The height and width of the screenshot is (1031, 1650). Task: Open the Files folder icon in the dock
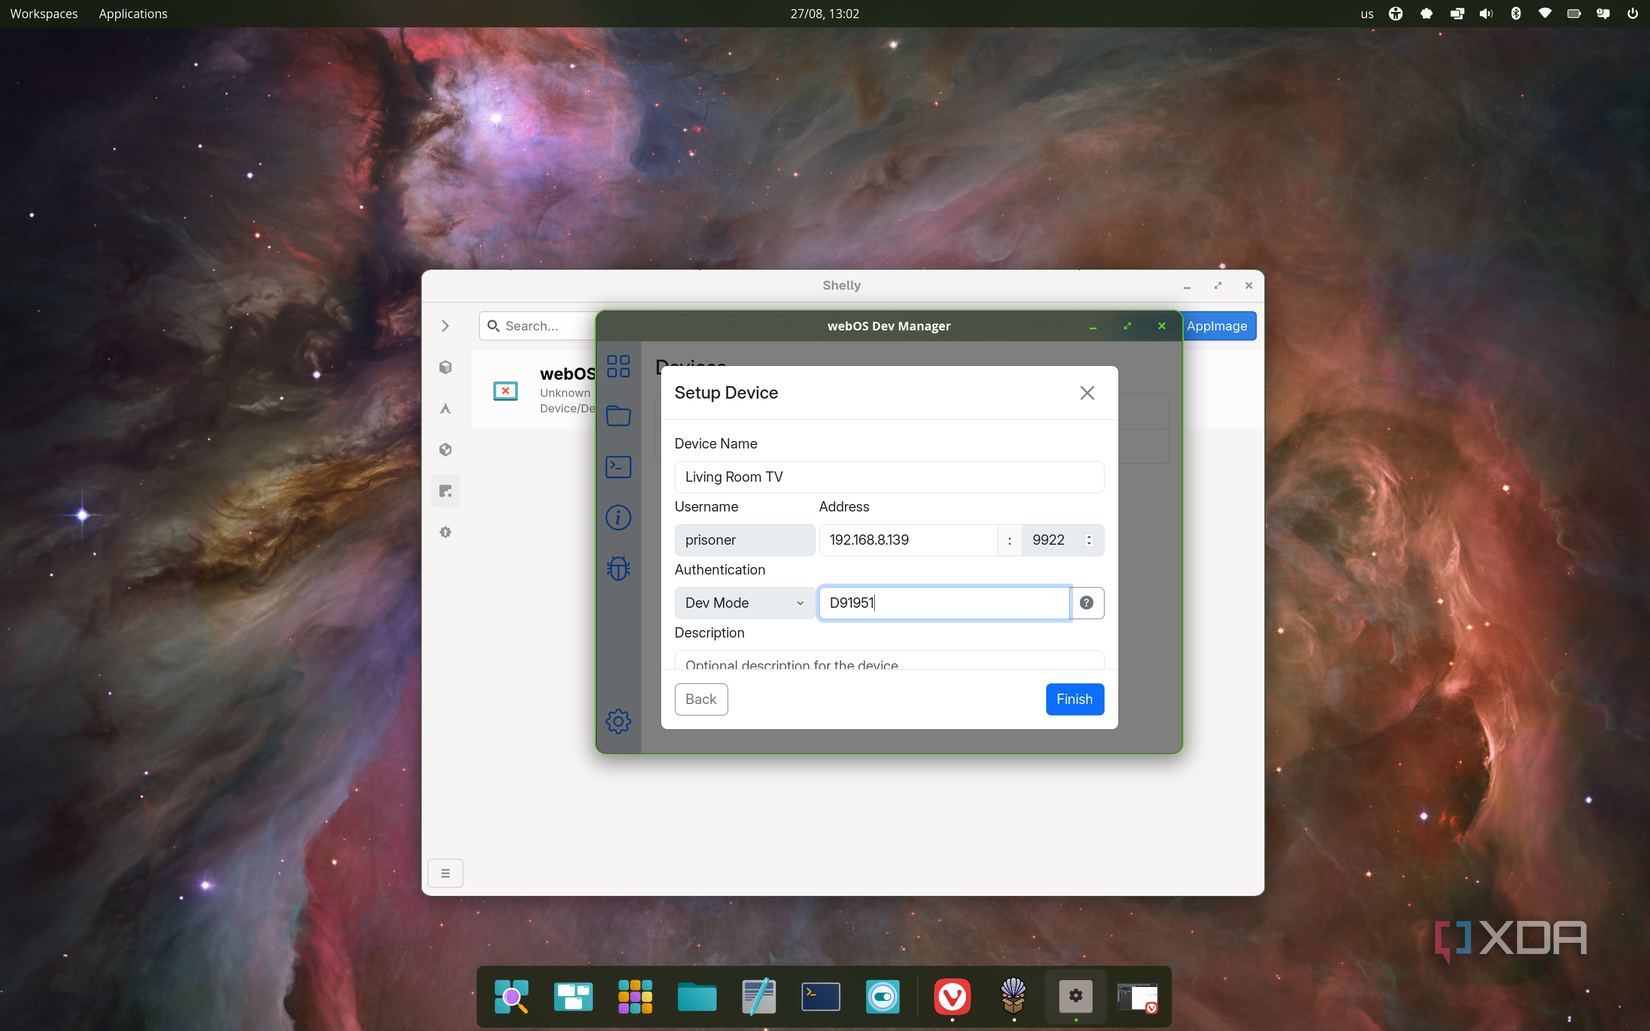tap(697, 996)
